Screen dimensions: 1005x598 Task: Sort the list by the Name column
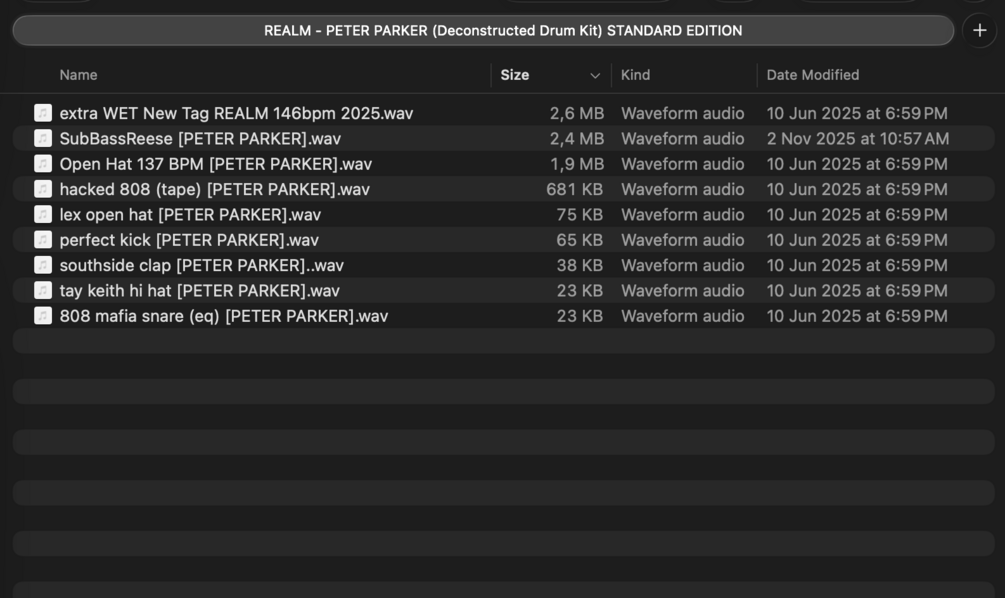point(78,75)
